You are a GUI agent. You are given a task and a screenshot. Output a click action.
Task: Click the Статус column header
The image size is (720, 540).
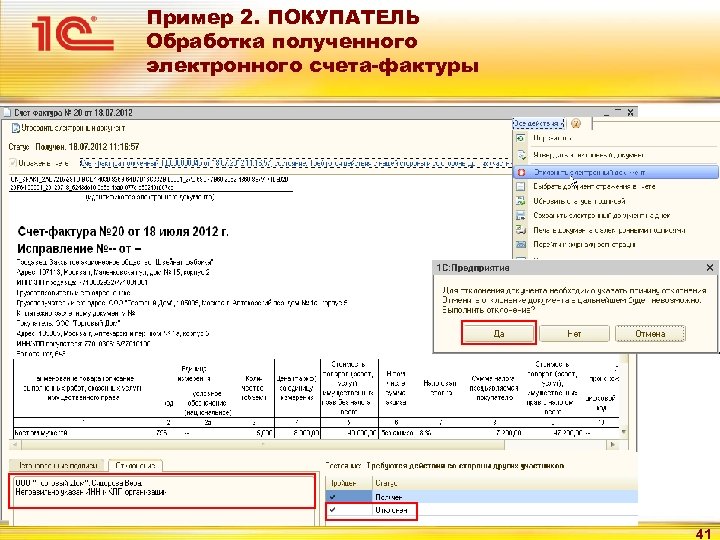tap(504, 483)
